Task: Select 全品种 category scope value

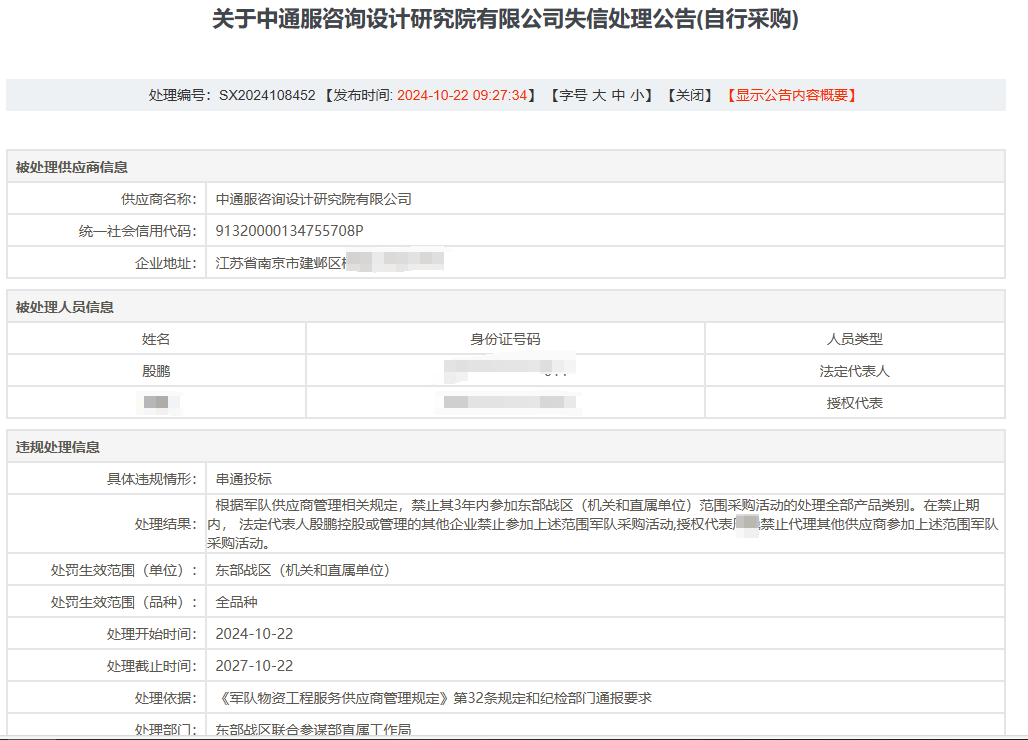Action: pos(236,602)
